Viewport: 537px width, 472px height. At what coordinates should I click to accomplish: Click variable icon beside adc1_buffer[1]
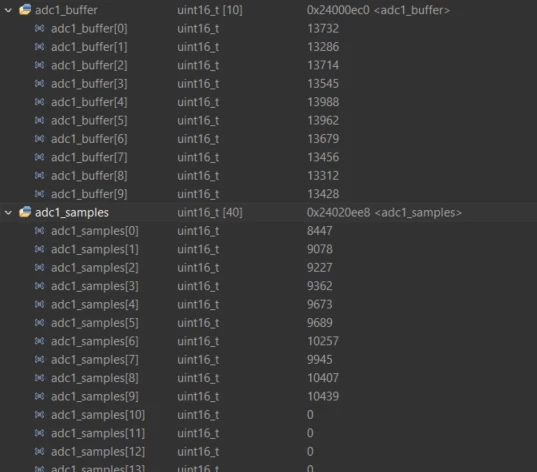point(39,47)
